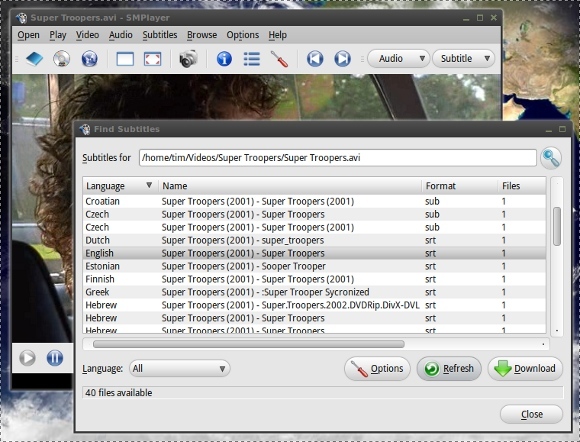Open a URL with the globe icon
The width and height of the screenshot is (580, 442).
90,59
